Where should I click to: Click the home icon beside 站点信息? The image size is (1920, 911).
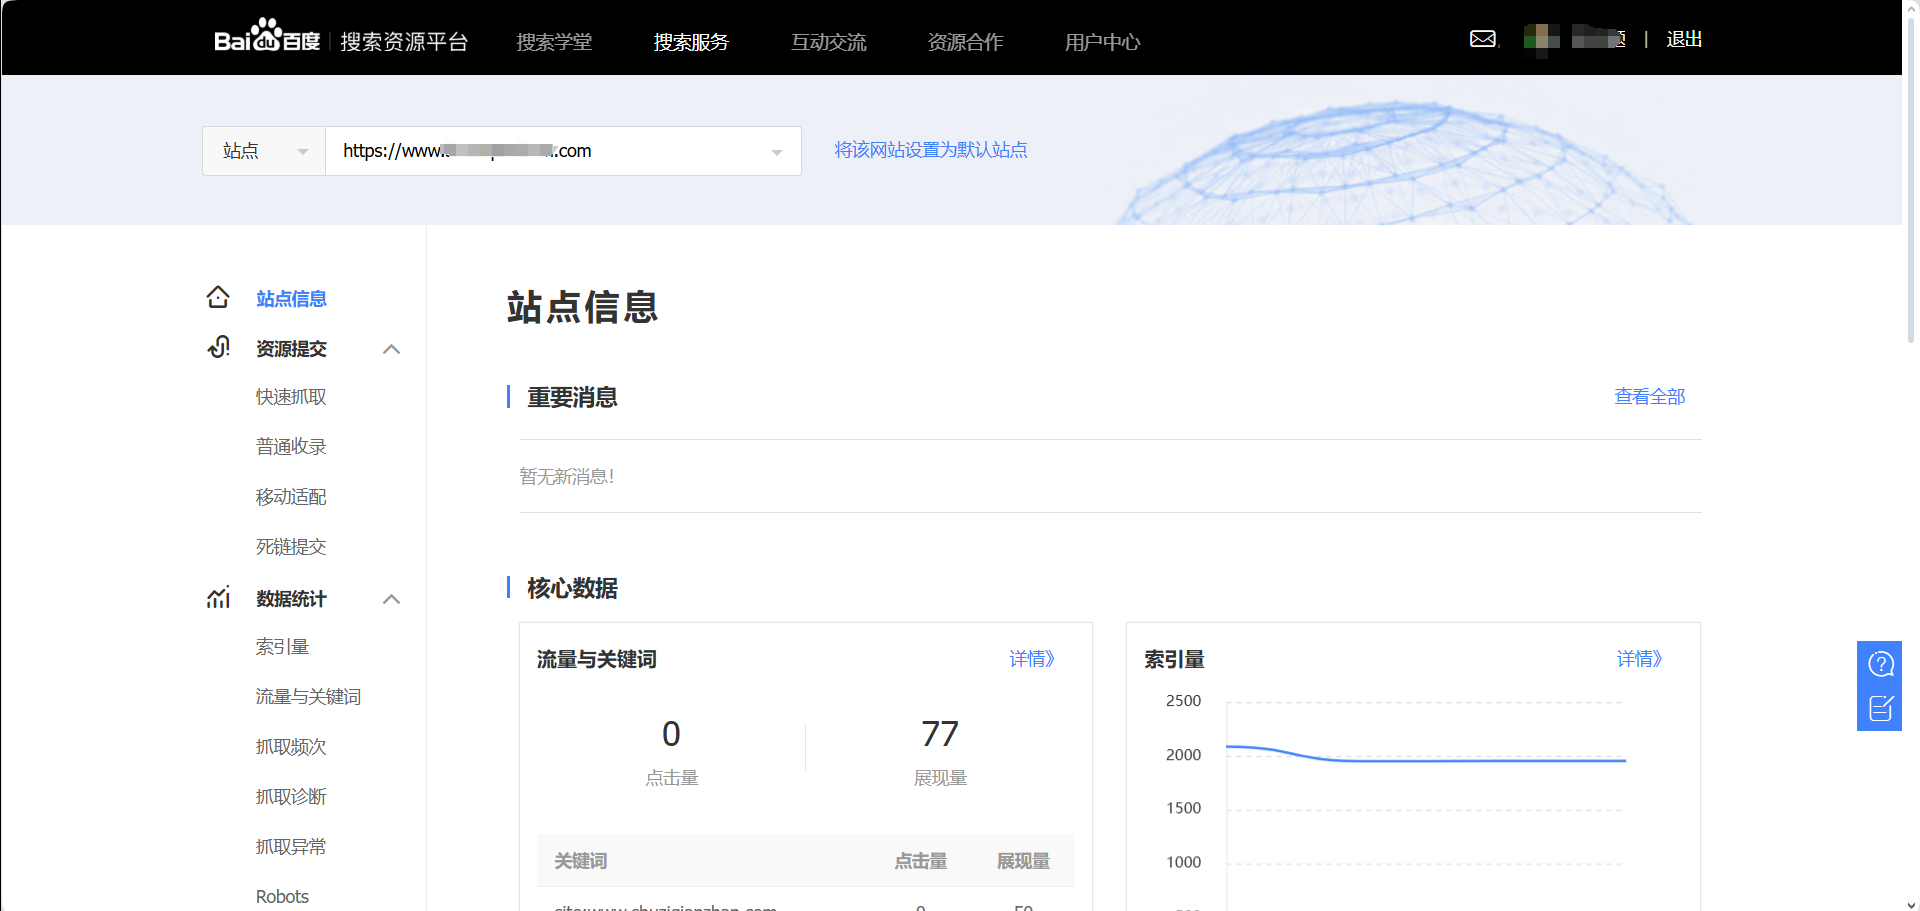[218, 298]
